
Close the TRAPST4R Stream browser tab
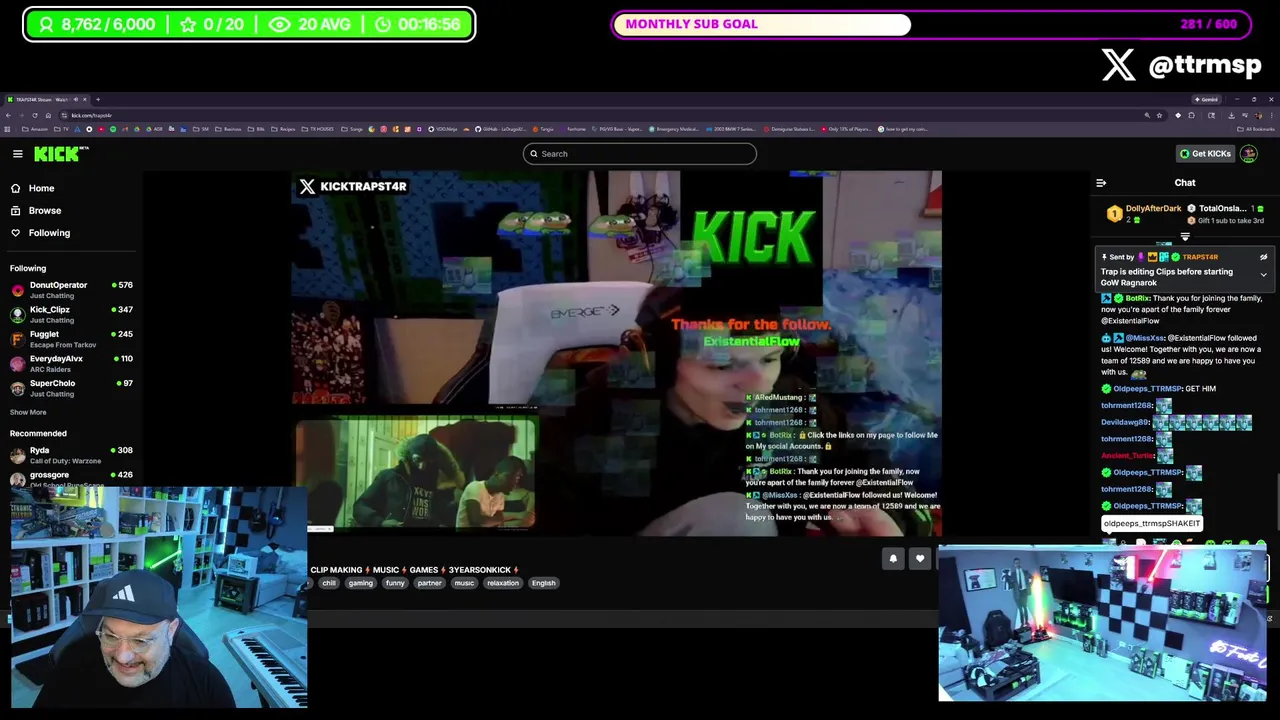[x=85, y=99]
